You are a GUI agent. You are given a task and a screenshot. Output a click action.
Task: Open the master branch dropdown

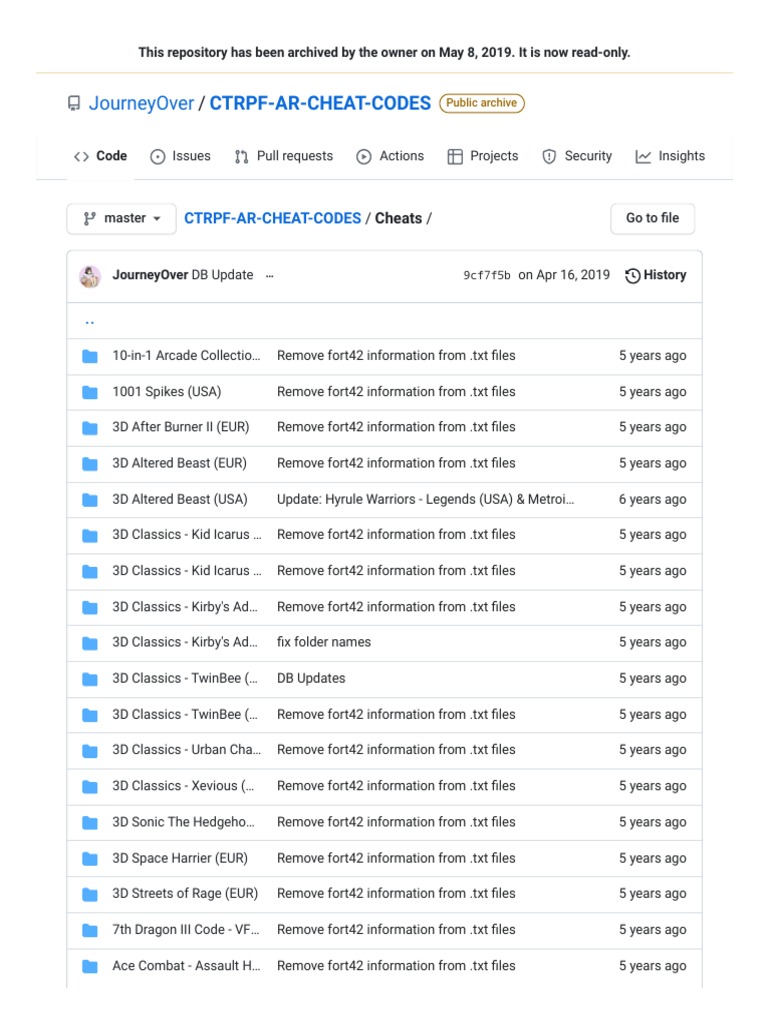[x=121, y=219]
